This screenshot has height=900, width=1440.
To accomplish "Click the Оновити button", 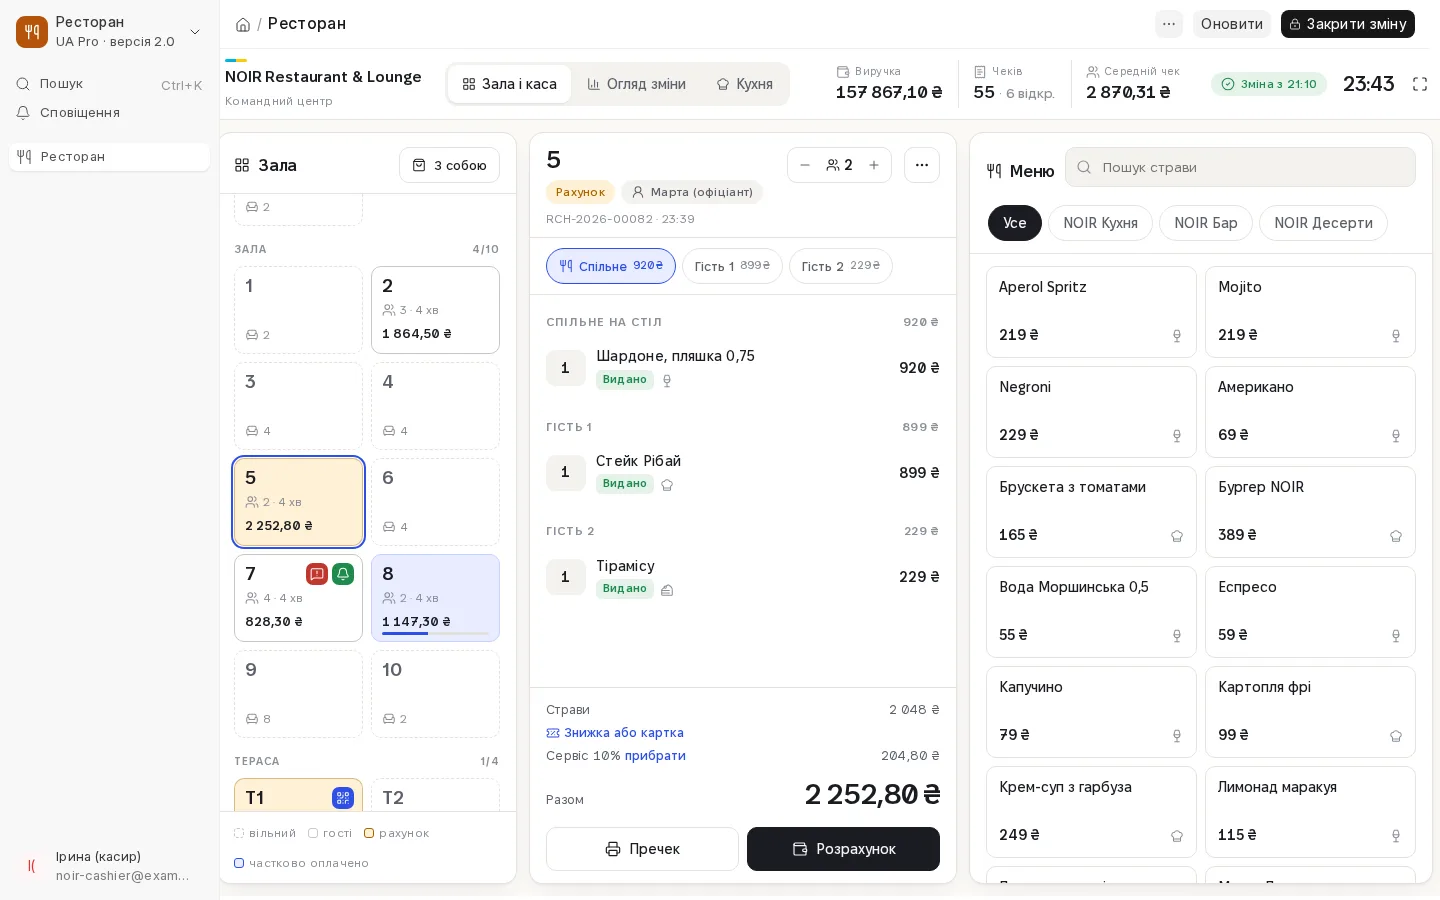I will click(x=1232, y=24).
